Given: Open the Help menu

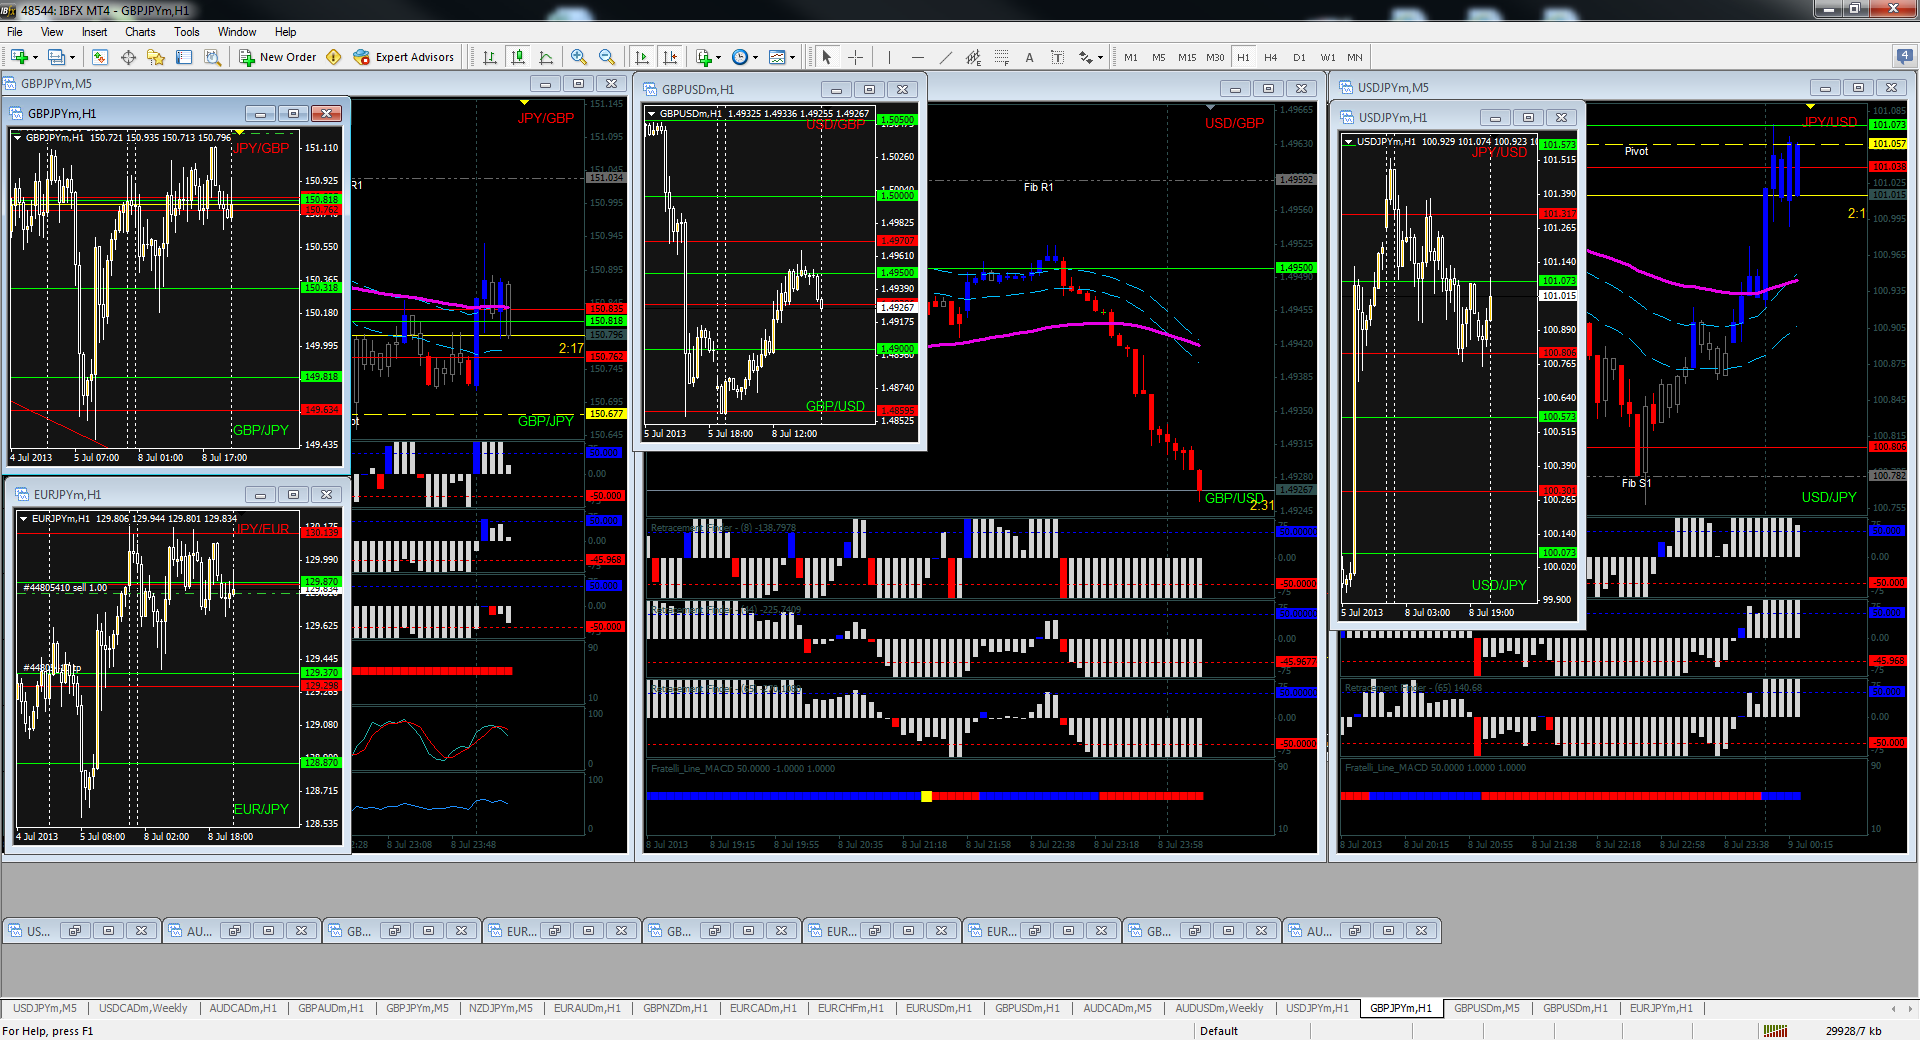Looking at the screenshot, I should (285, 32).
